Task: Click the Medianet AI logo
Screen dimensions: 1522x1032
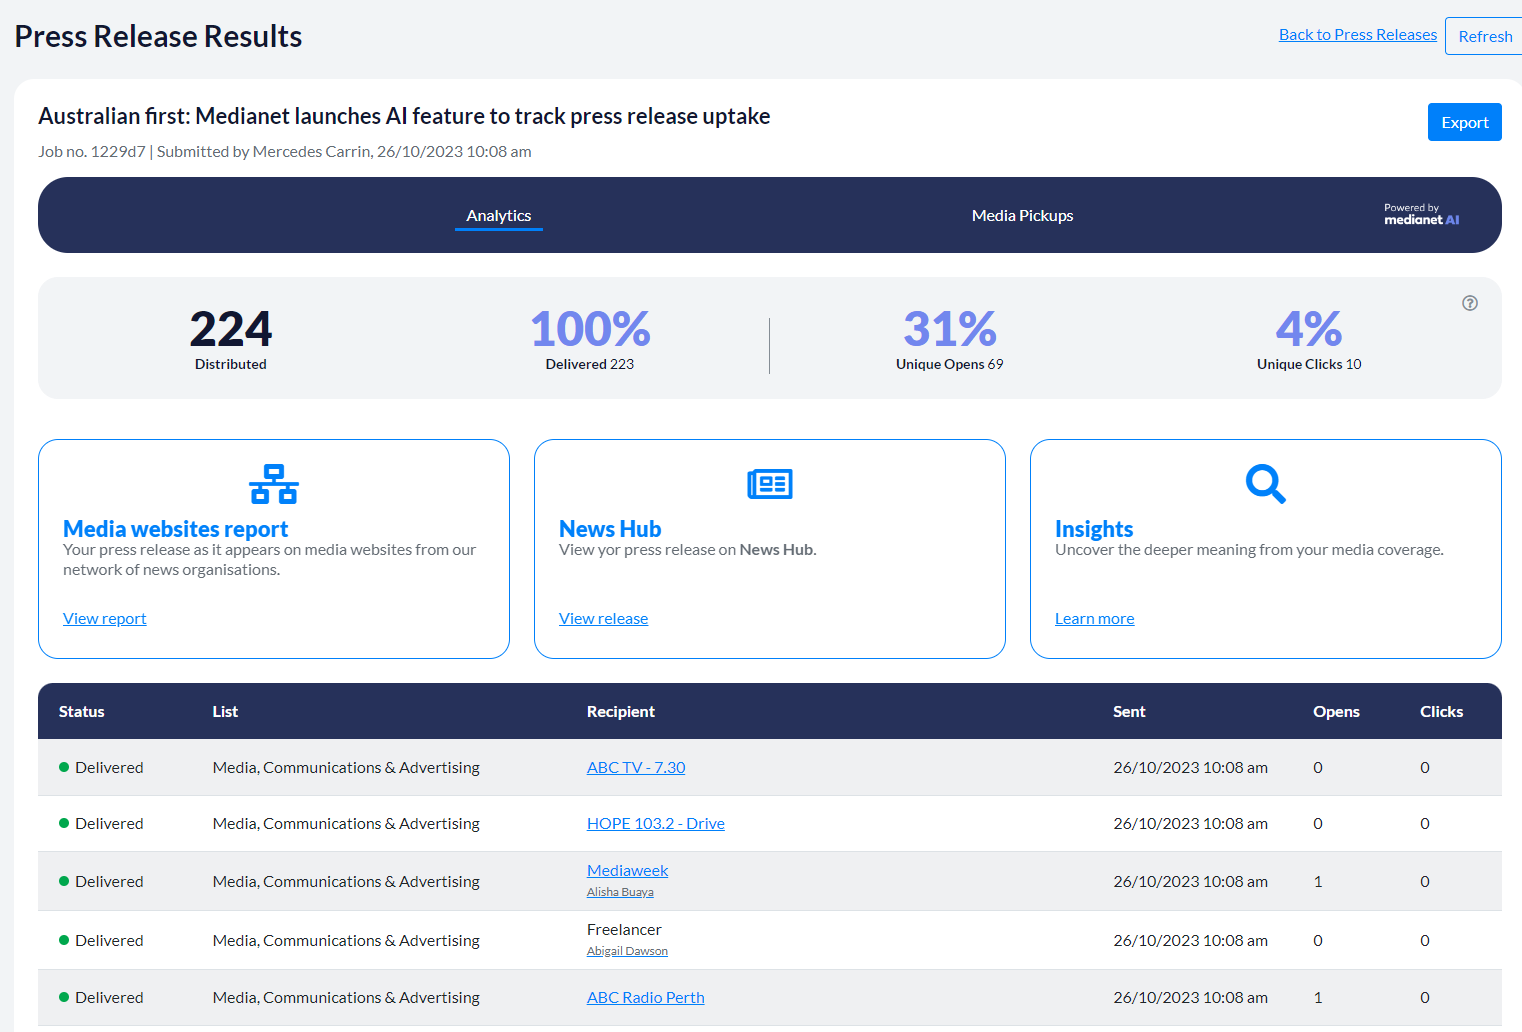Action: click(1421, 215)
